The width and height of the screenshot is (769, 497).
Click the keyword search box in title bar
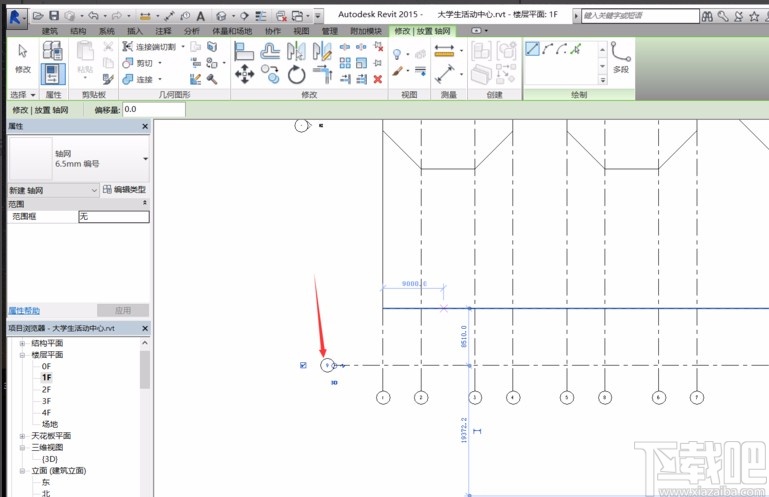[x=640, y=16]
